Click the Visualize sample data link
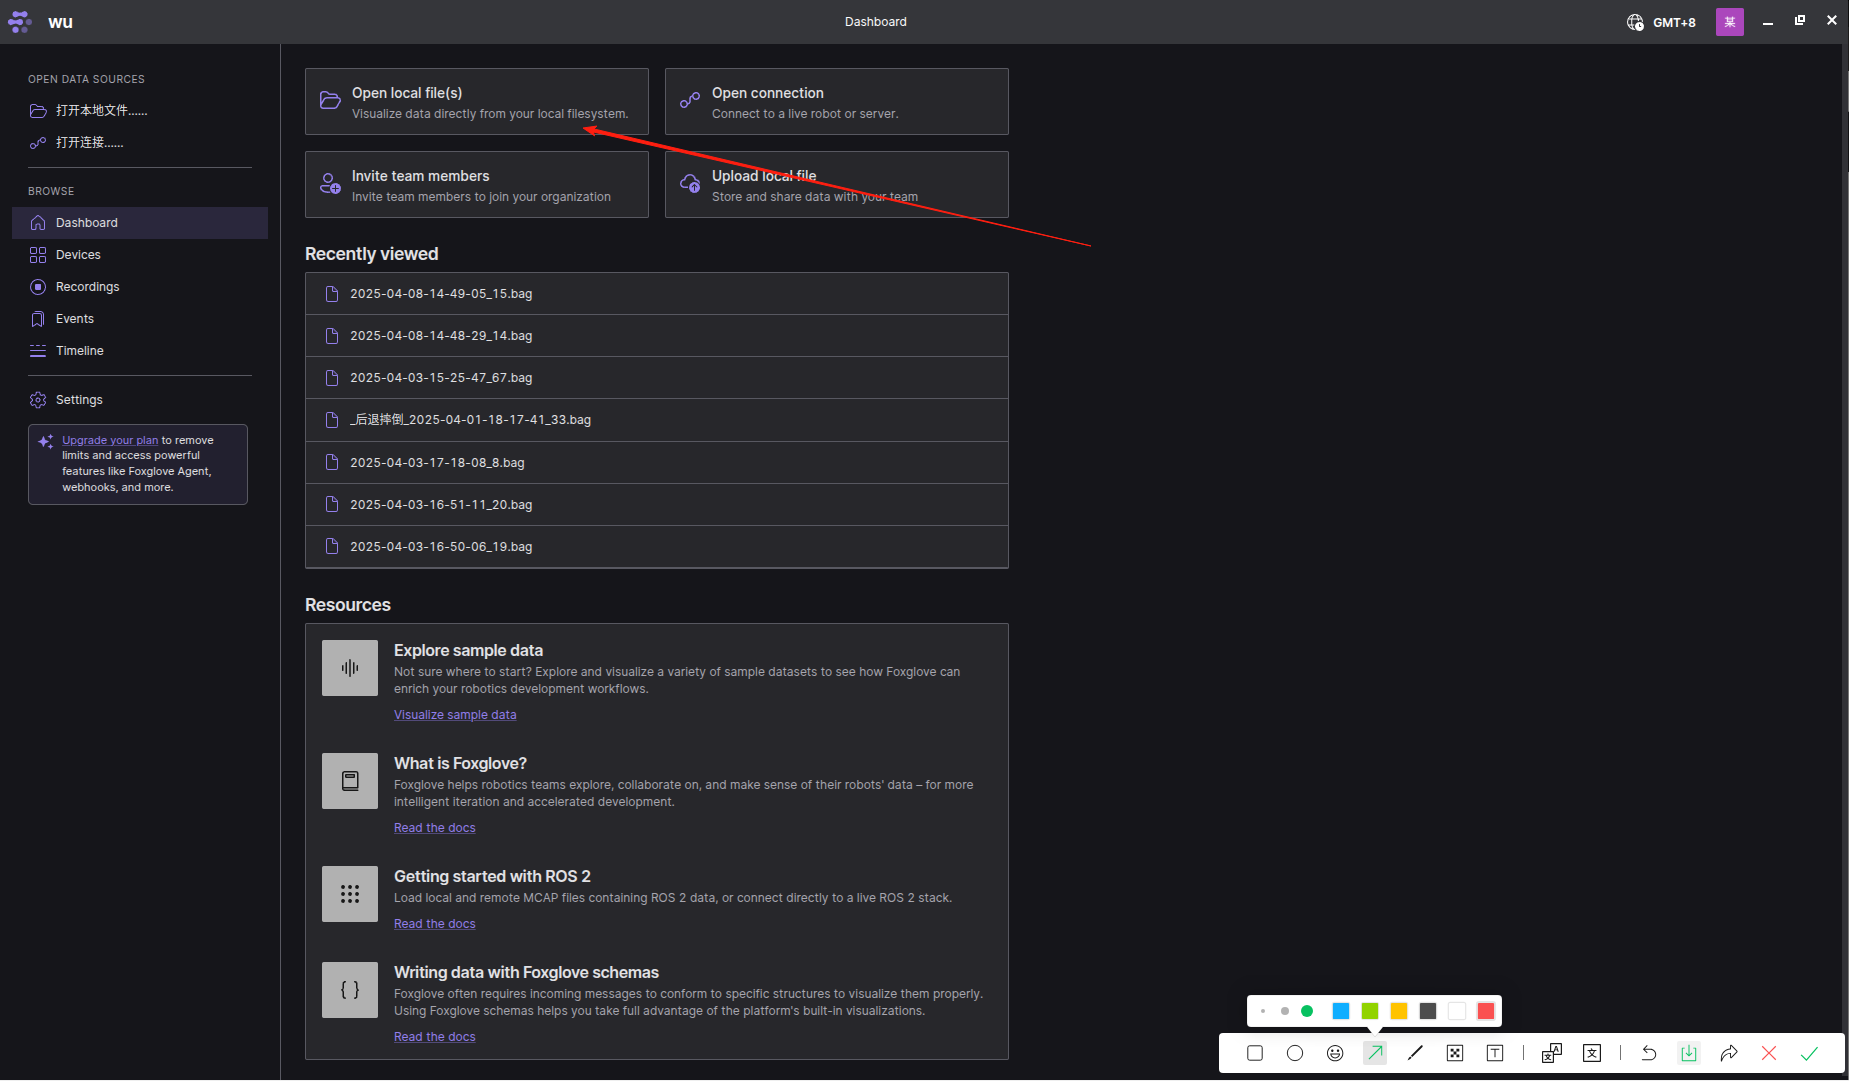Image resolution: width=1849 pixels, height=1081 pixels. click(x=455, y=715)
